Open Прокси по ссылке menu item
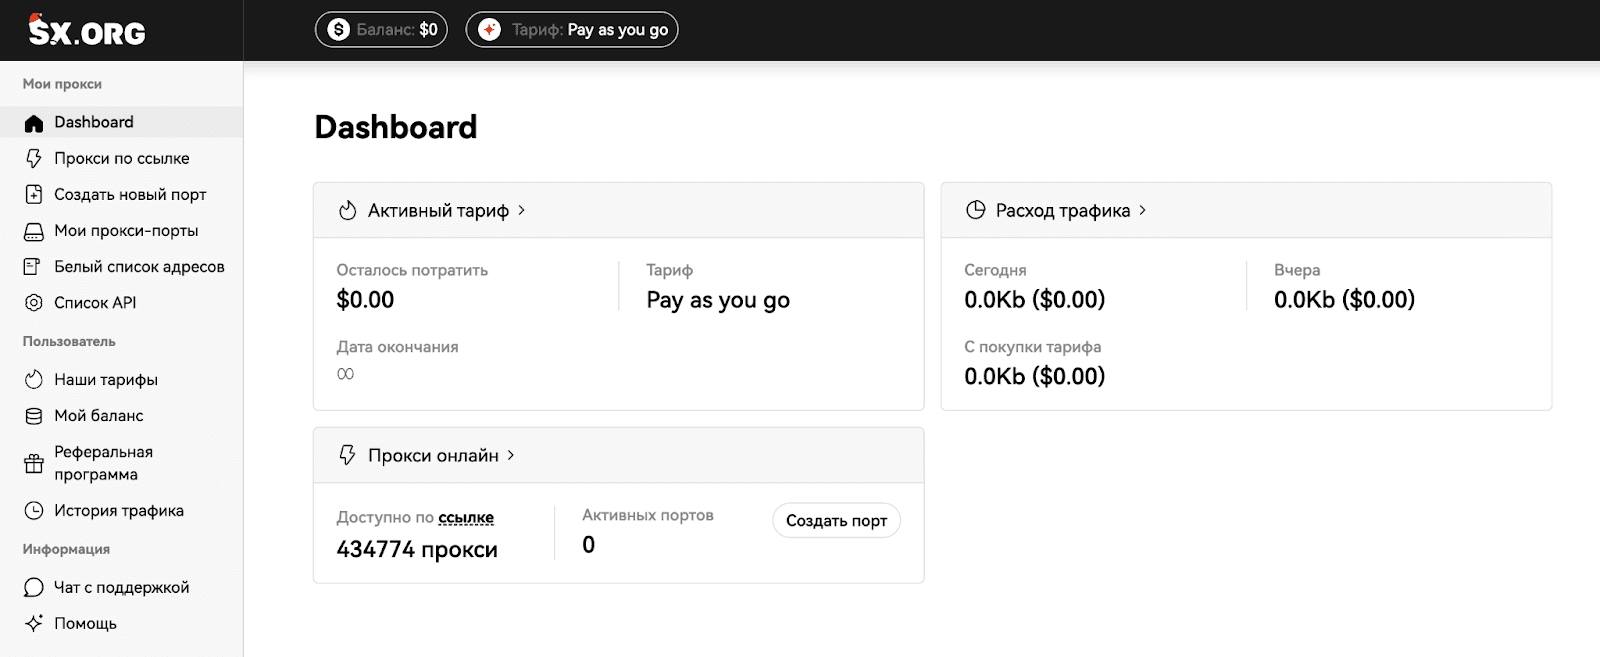 (x=121, y=158)
